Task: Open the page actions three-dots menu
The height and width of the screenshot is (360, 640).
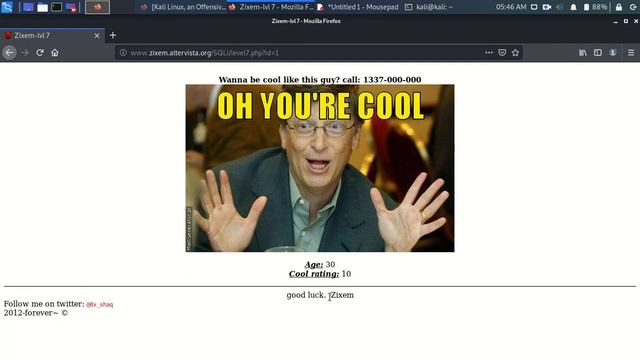Action: (489, 53)
